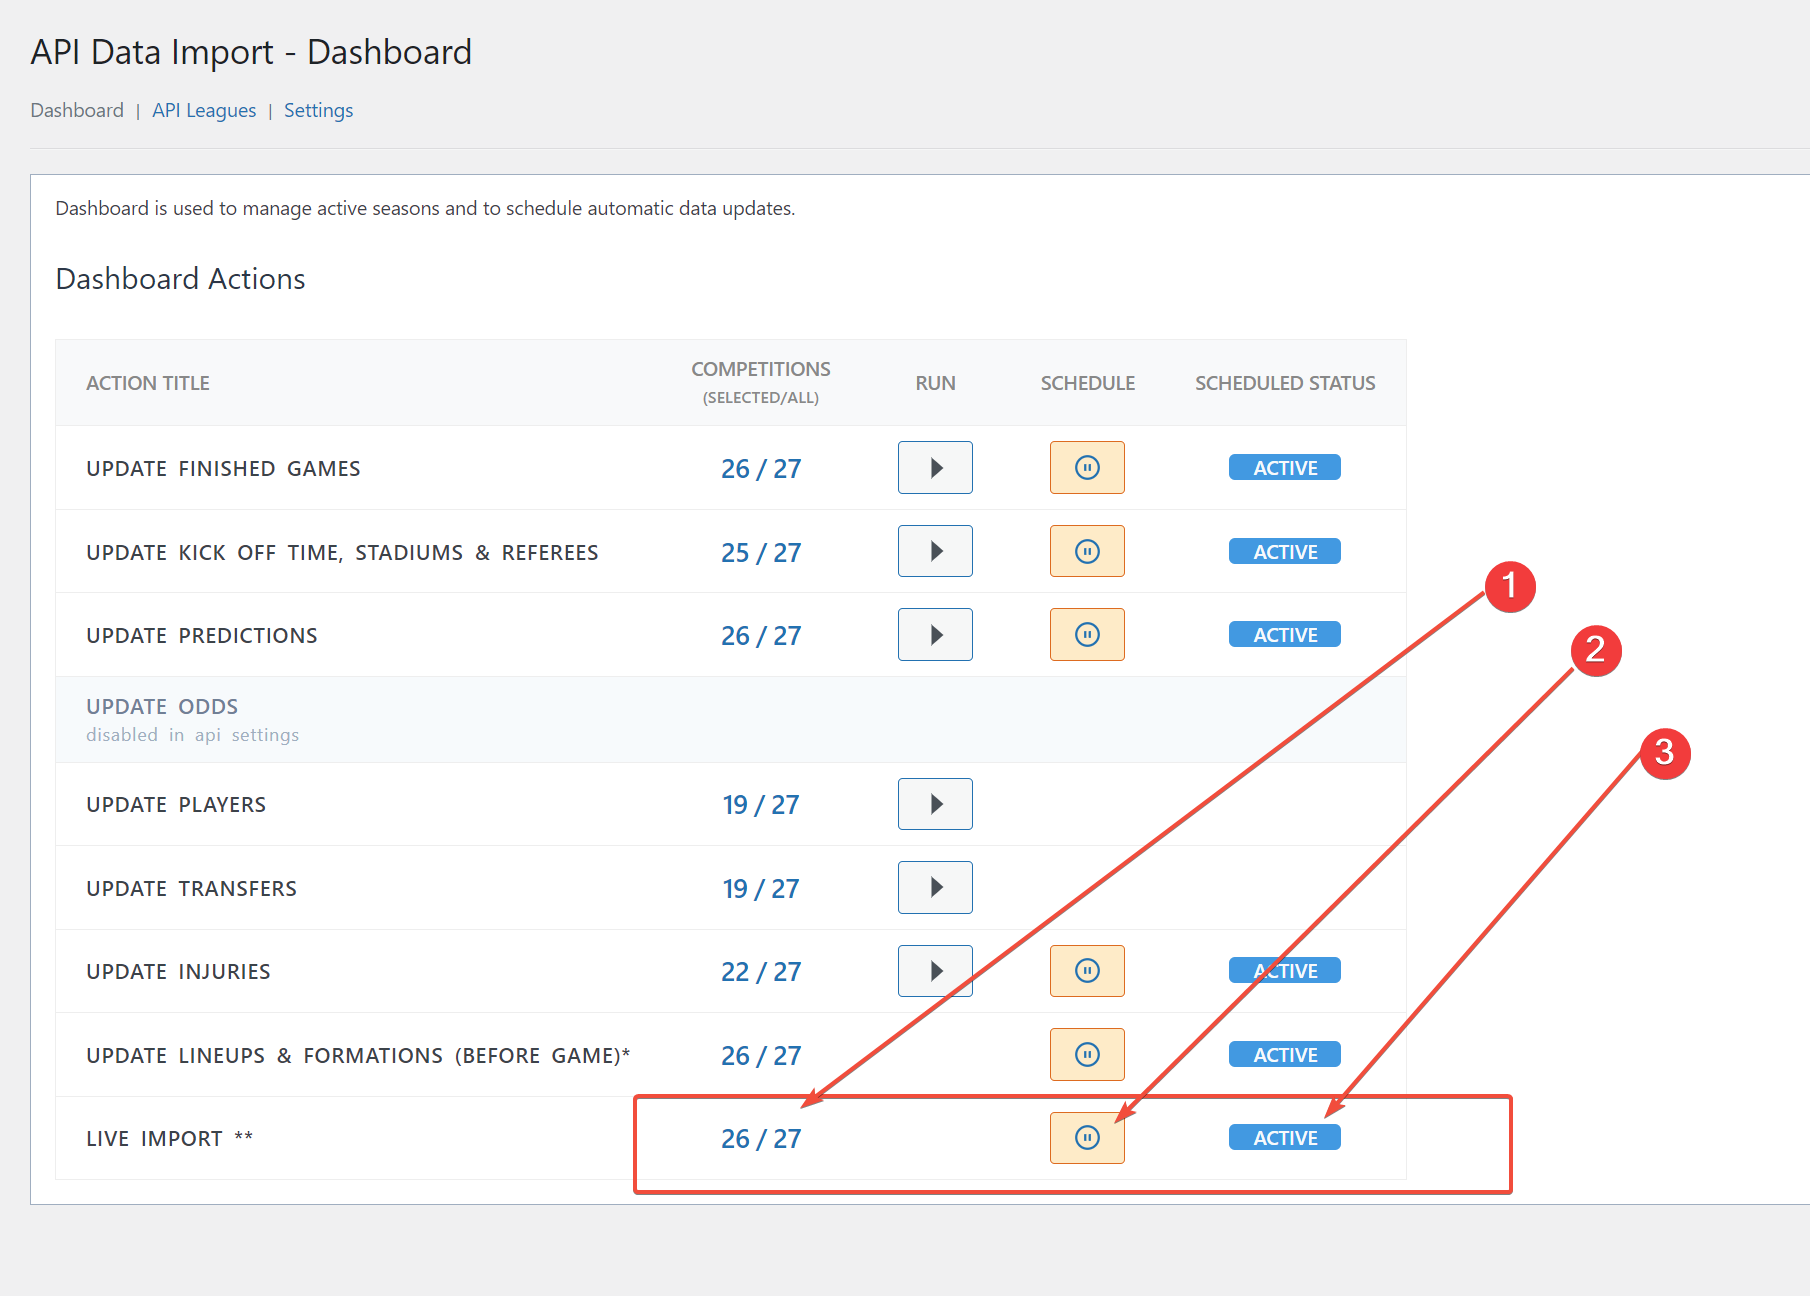Open competitions 26/27 for Update Finished Games
Image resolution: width=1810 pixels, height=1296 pixels.
tap(761, 467)
